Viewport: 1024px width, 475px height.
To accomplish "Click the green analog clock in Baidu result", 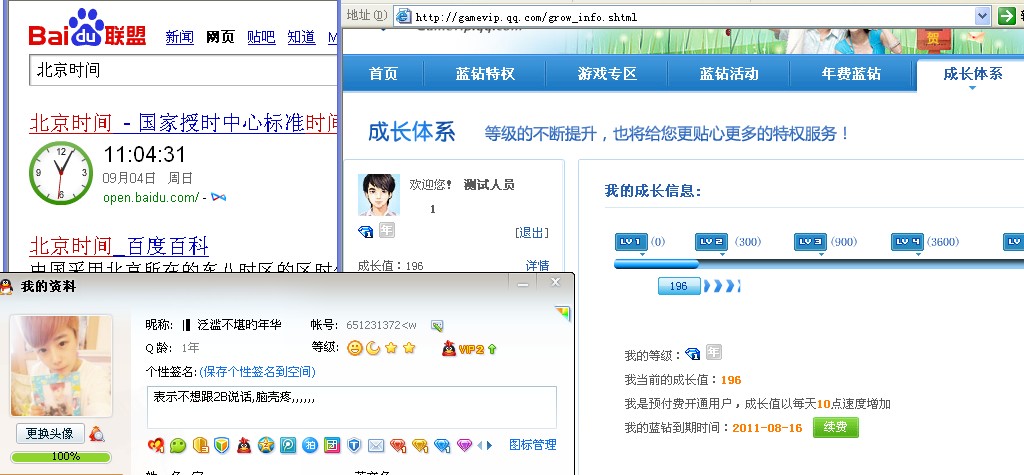I will [x=61, y=173].
